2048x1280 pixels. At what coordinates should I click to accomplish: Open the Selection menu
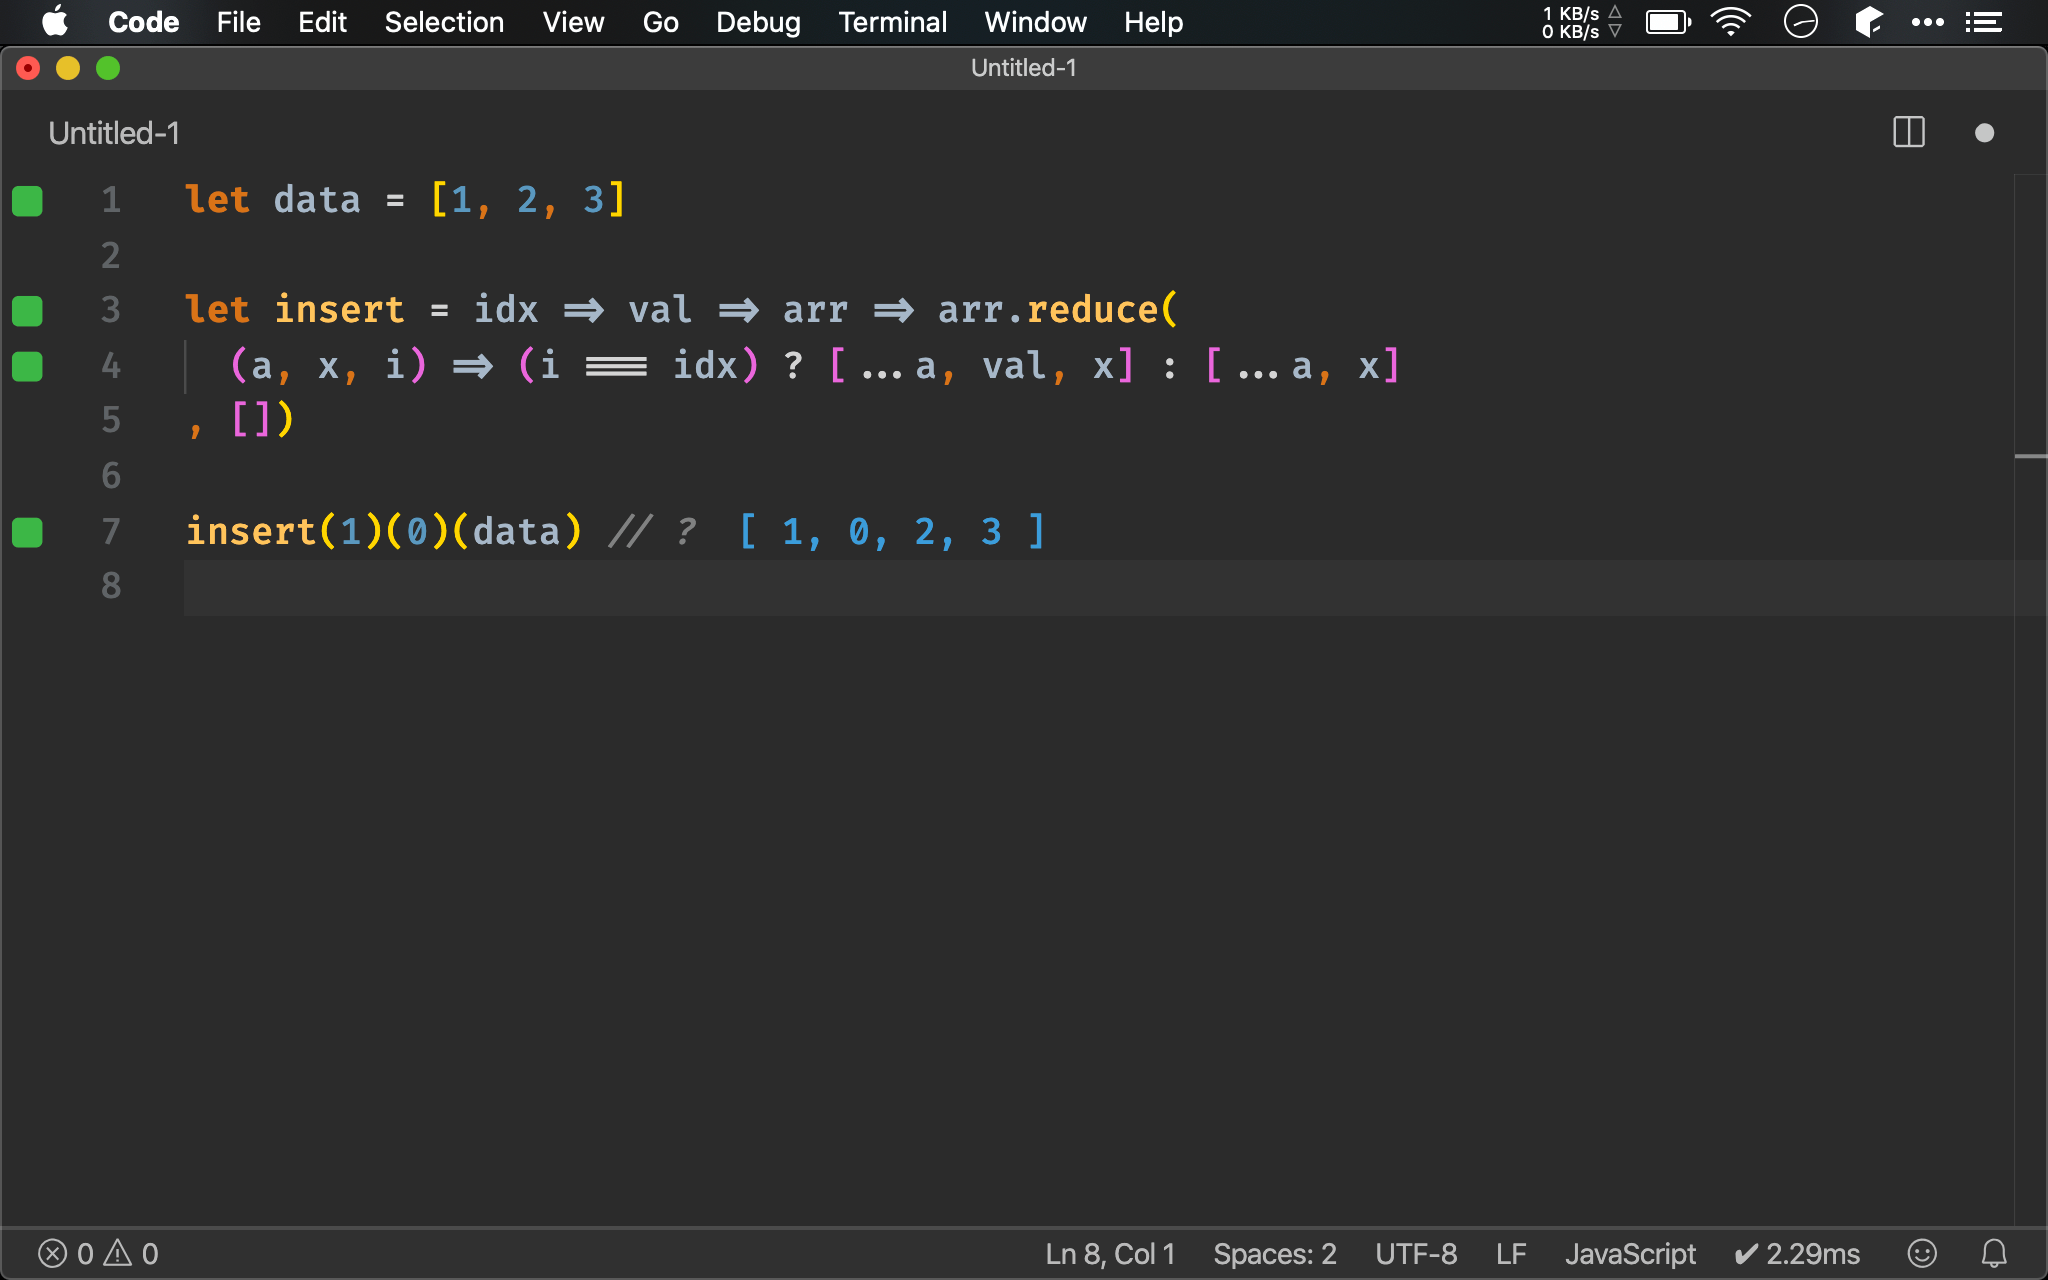pos(444,22)
